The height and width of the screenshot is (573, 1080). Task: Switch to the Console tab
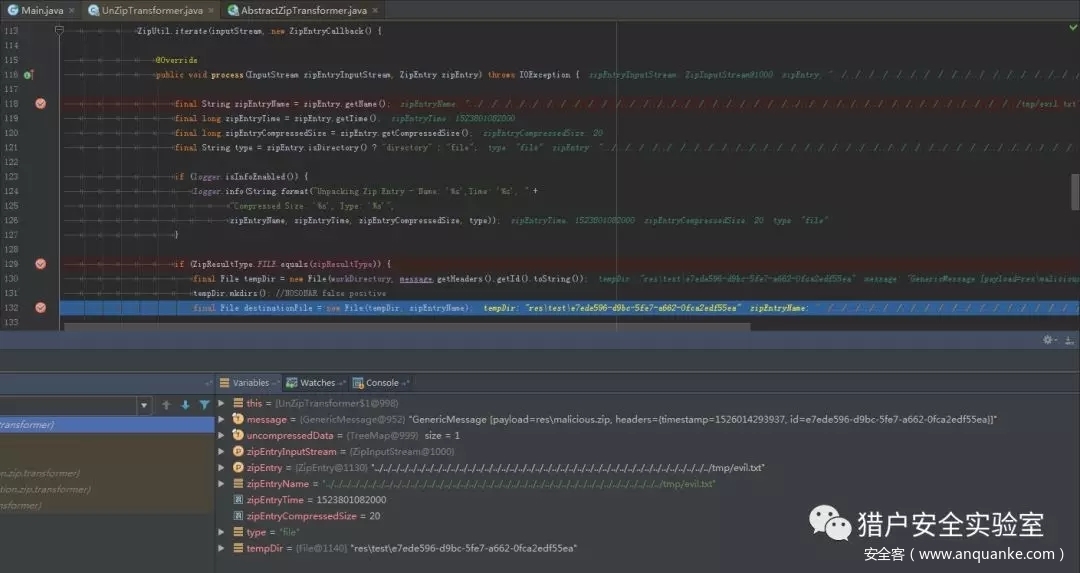[x=381, y=383]
